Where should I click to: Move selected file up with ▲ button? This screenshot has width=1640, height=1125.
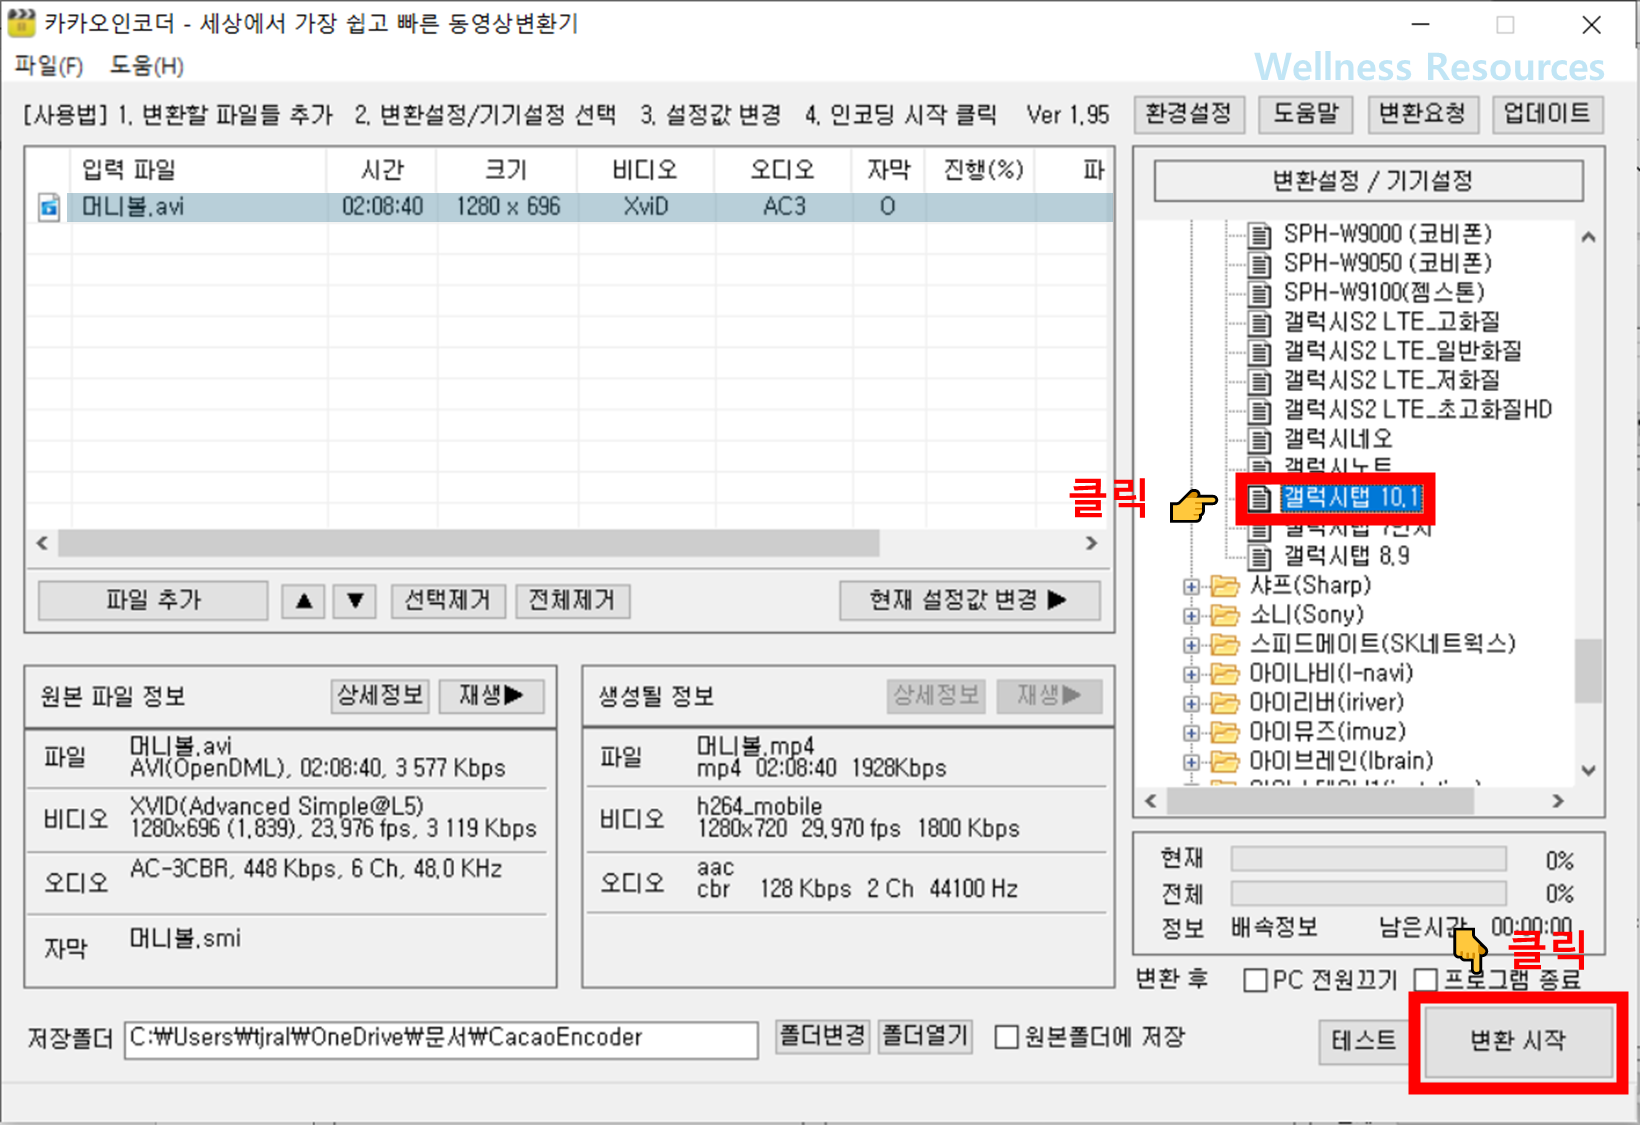[x=304, y=600]
